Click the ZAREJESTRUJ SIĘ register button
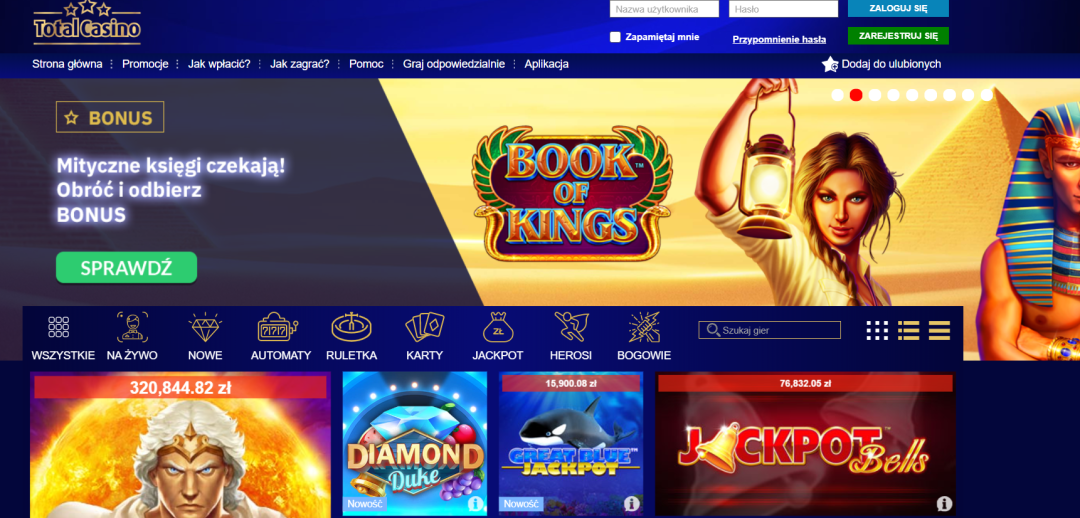 (x=898, y=35)
